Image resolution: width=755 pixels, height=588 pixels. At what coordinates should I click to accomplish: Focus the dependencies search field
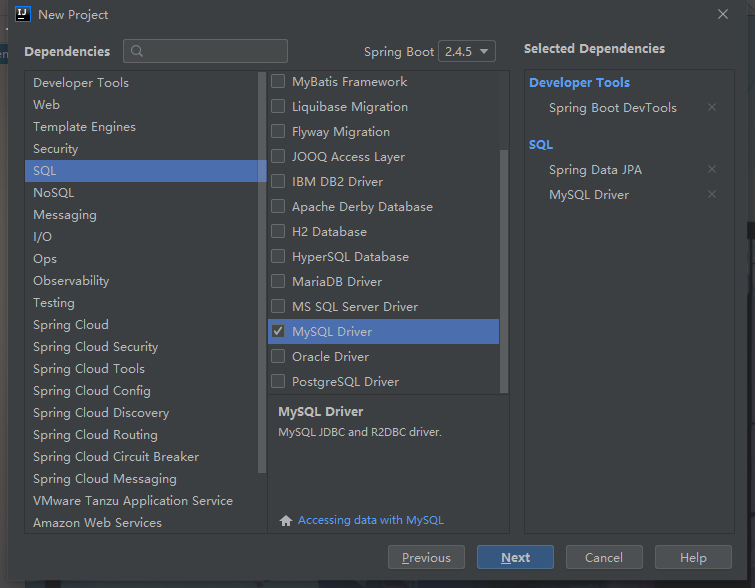[x=206, y=51]
